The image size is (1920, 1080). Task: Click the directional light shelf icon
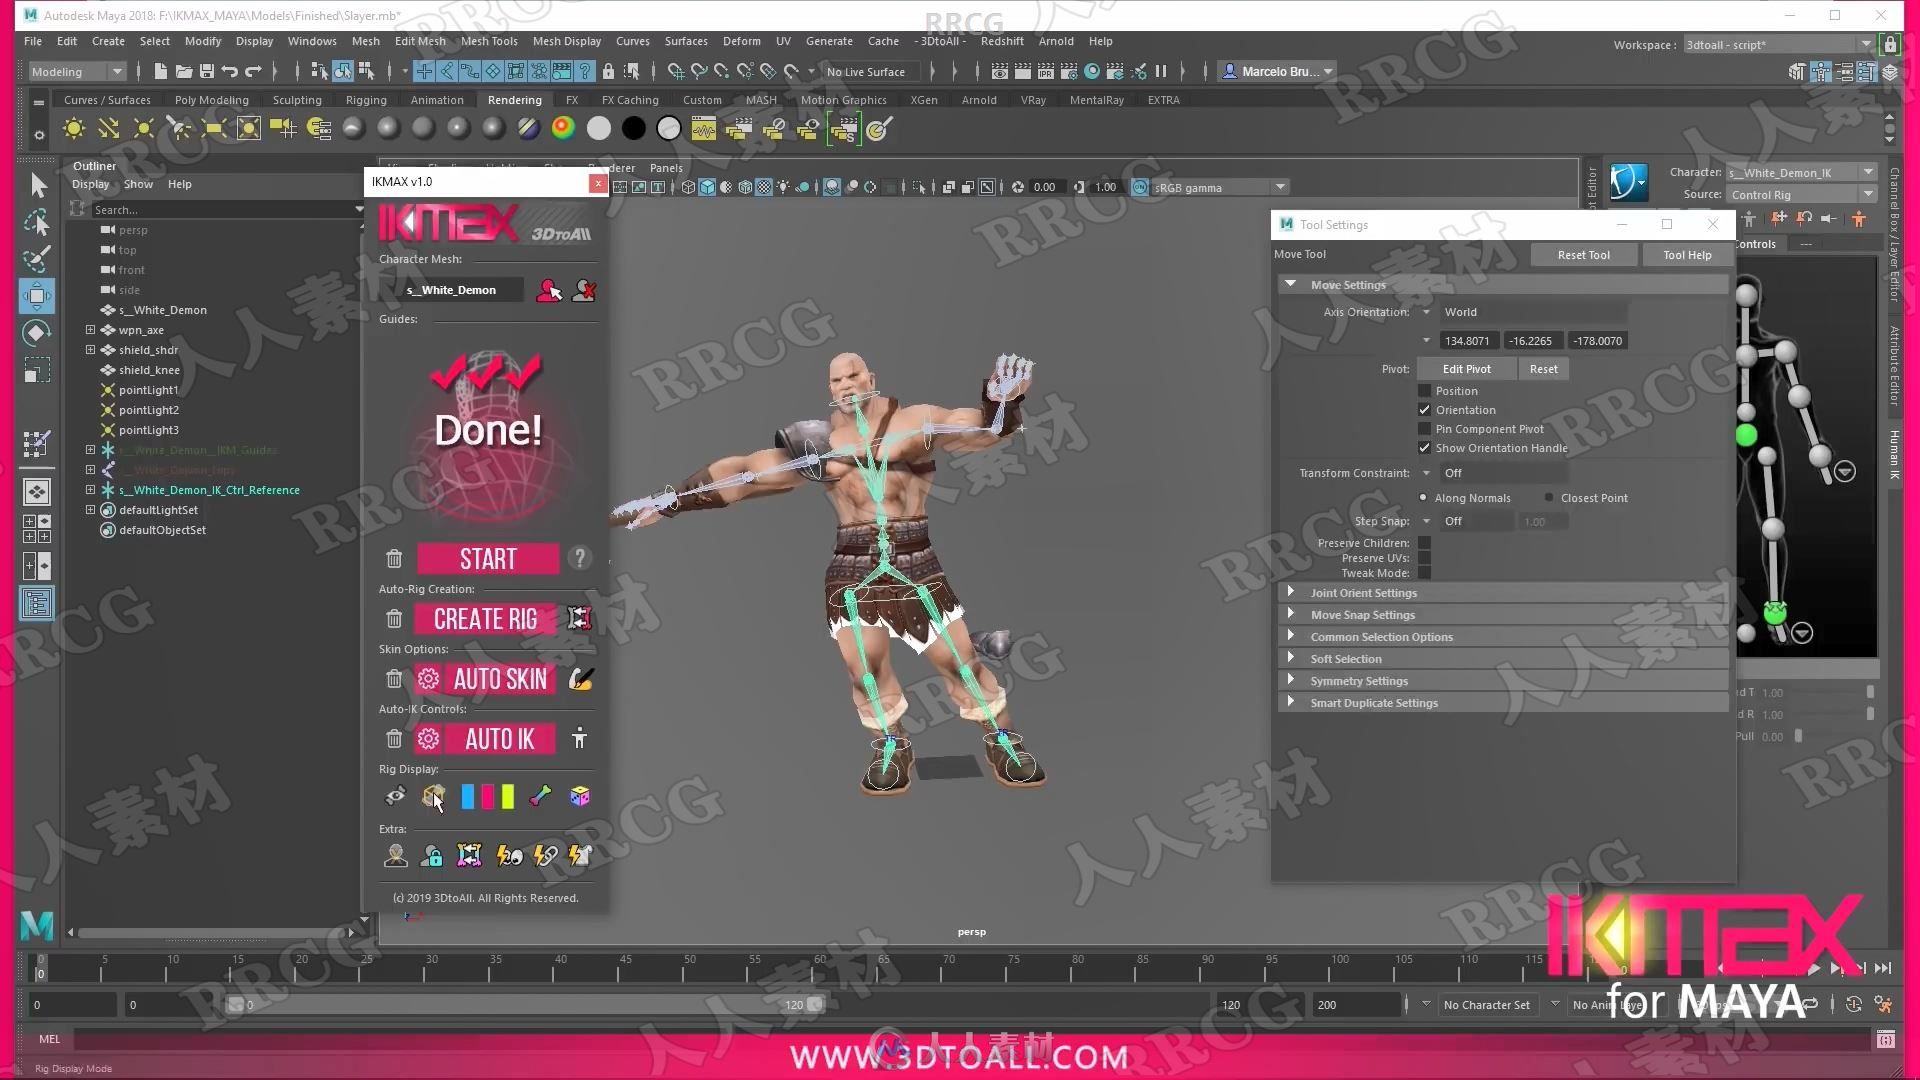click(108, 128)
